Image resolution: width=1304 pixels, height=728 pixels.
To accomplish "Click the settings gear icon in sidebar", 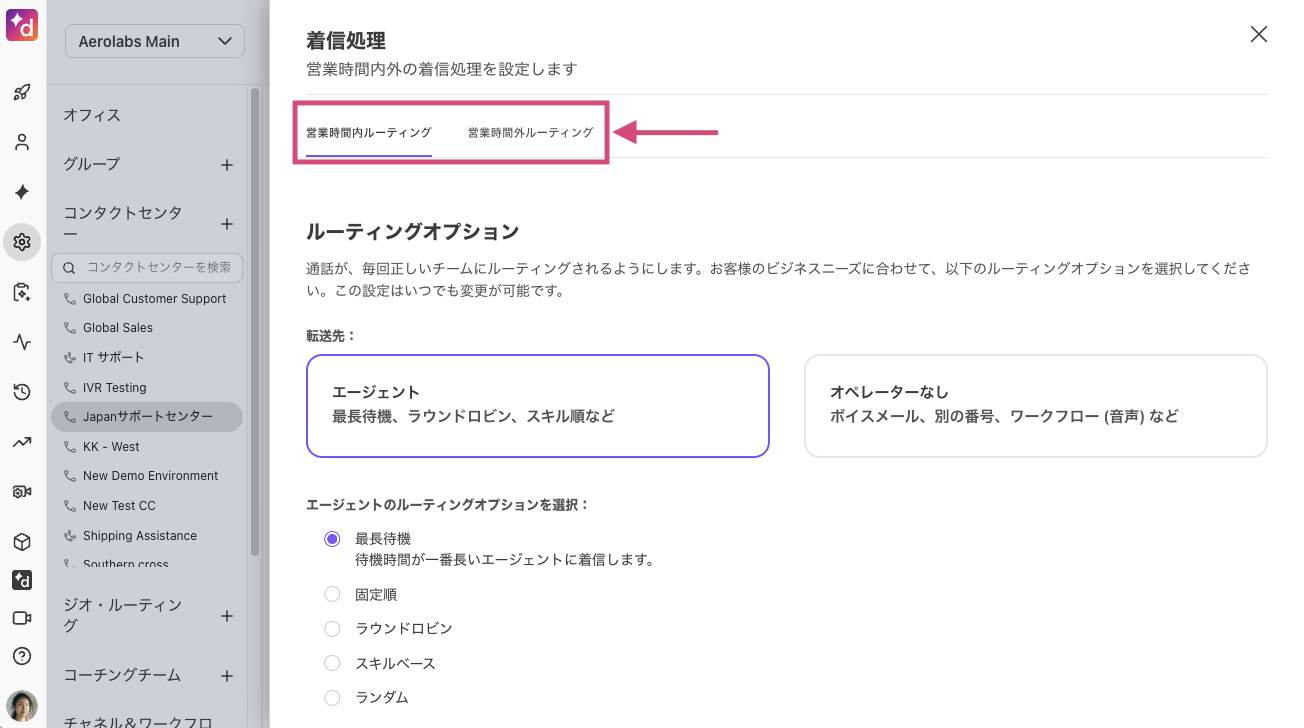I will coord(22,242).
